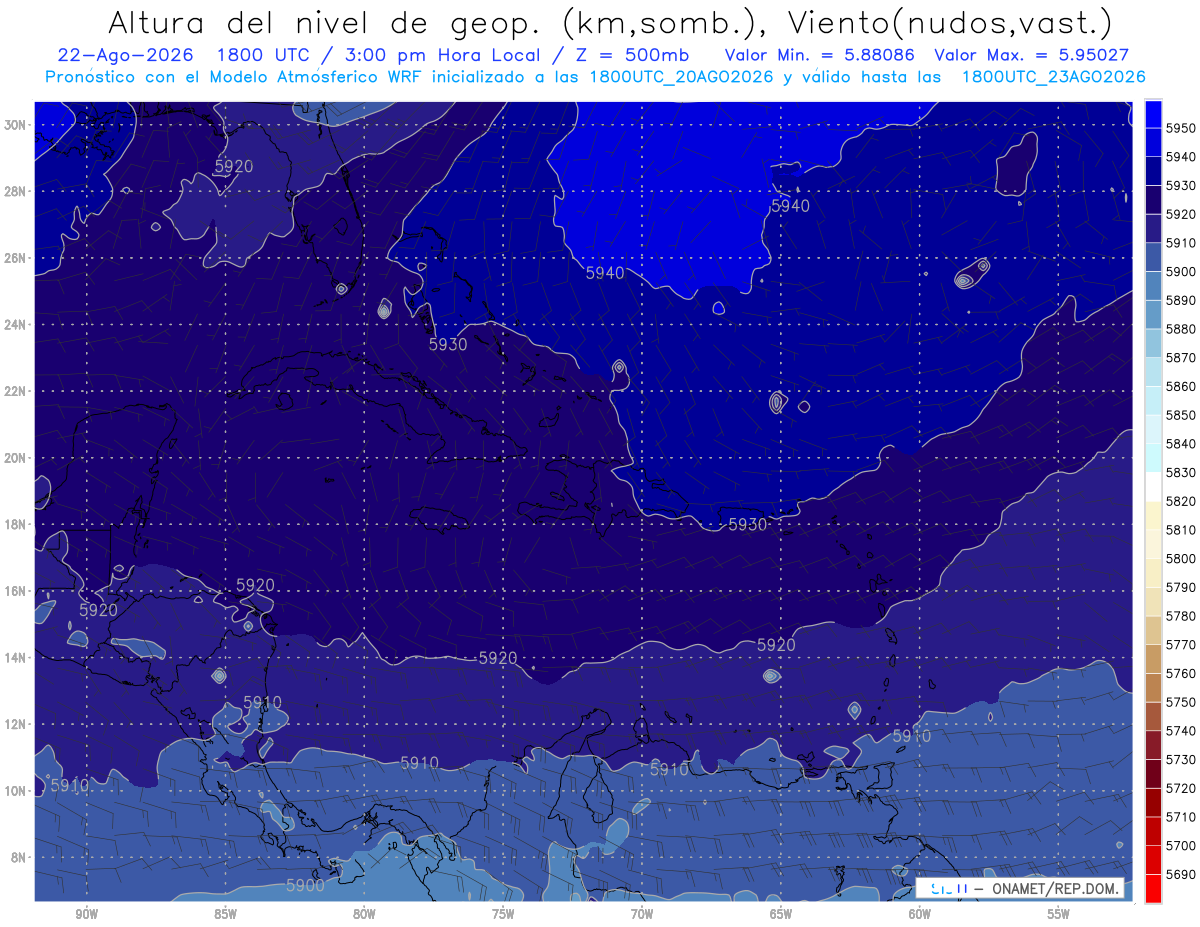Click the 70W longitude axis label
The height and width of the screenshot is (927, 1200).
(642, 914)
